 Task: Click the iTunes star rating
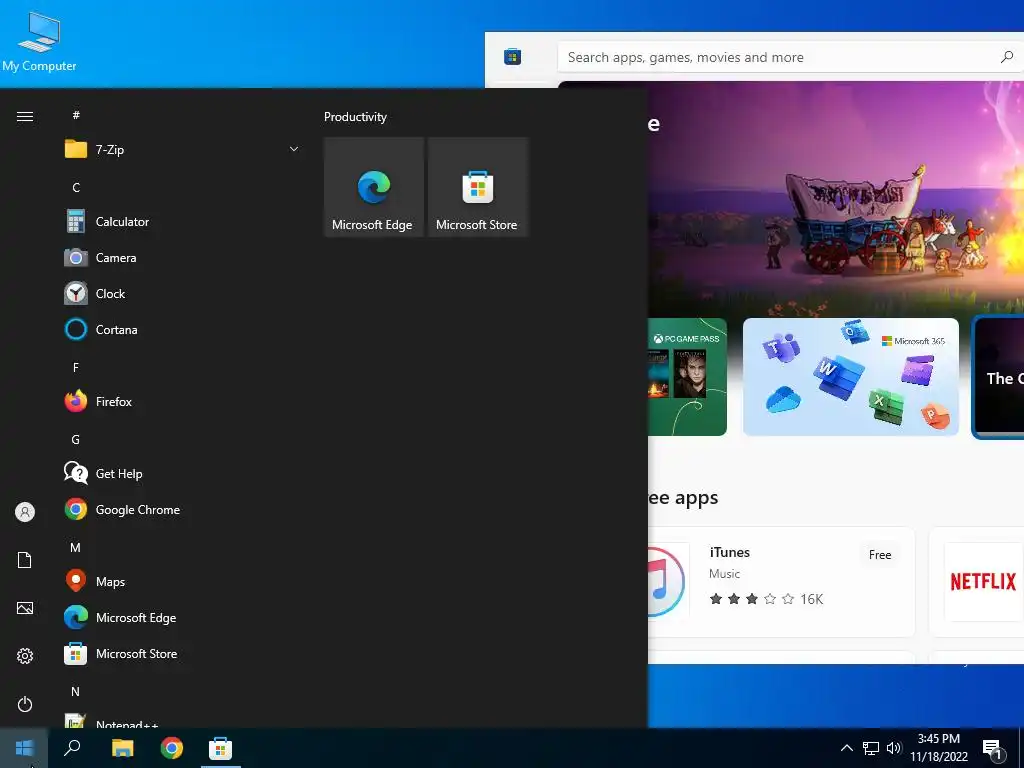click(752, 599)
